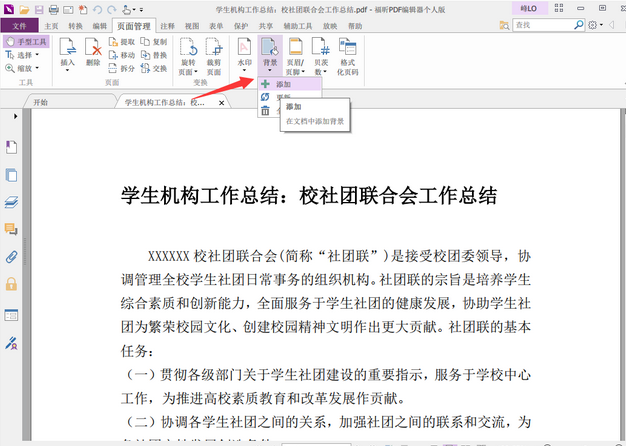Screen dimensions: 626x446
Task: Save the document with the floppy icon
Action: pos(39,9)
